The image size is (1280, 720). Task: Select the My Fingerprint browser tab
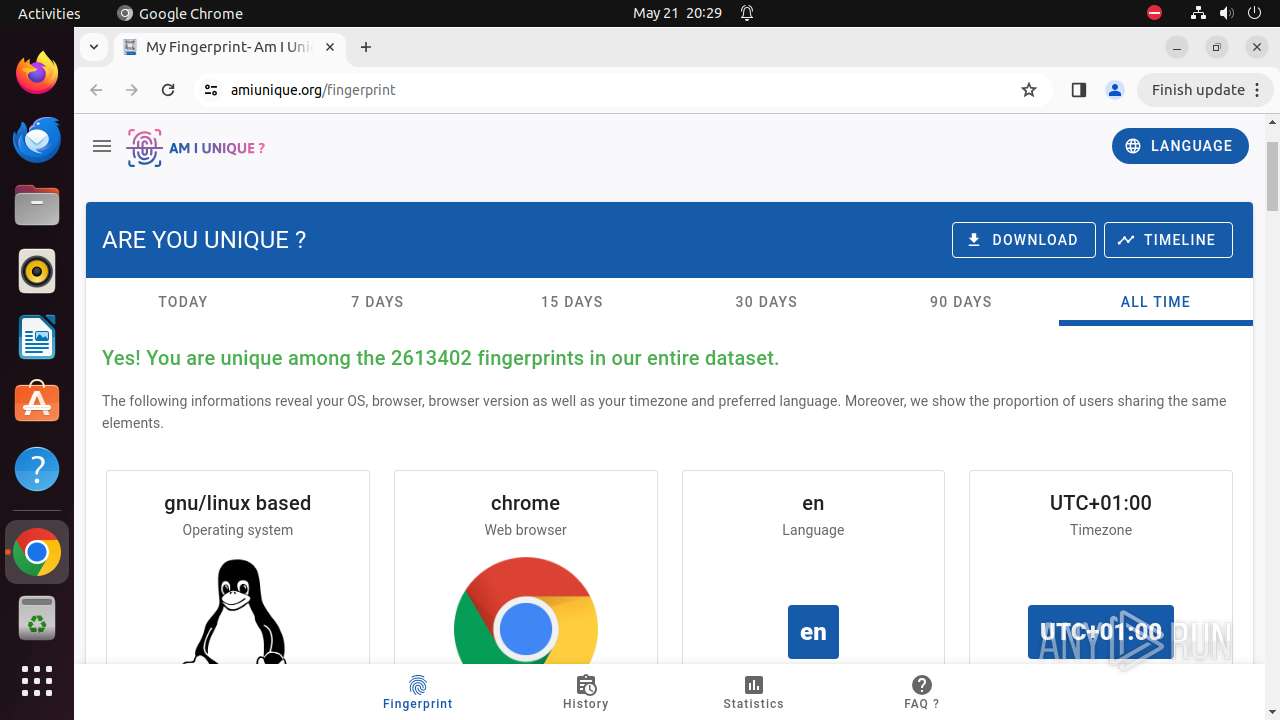(229, 47)
